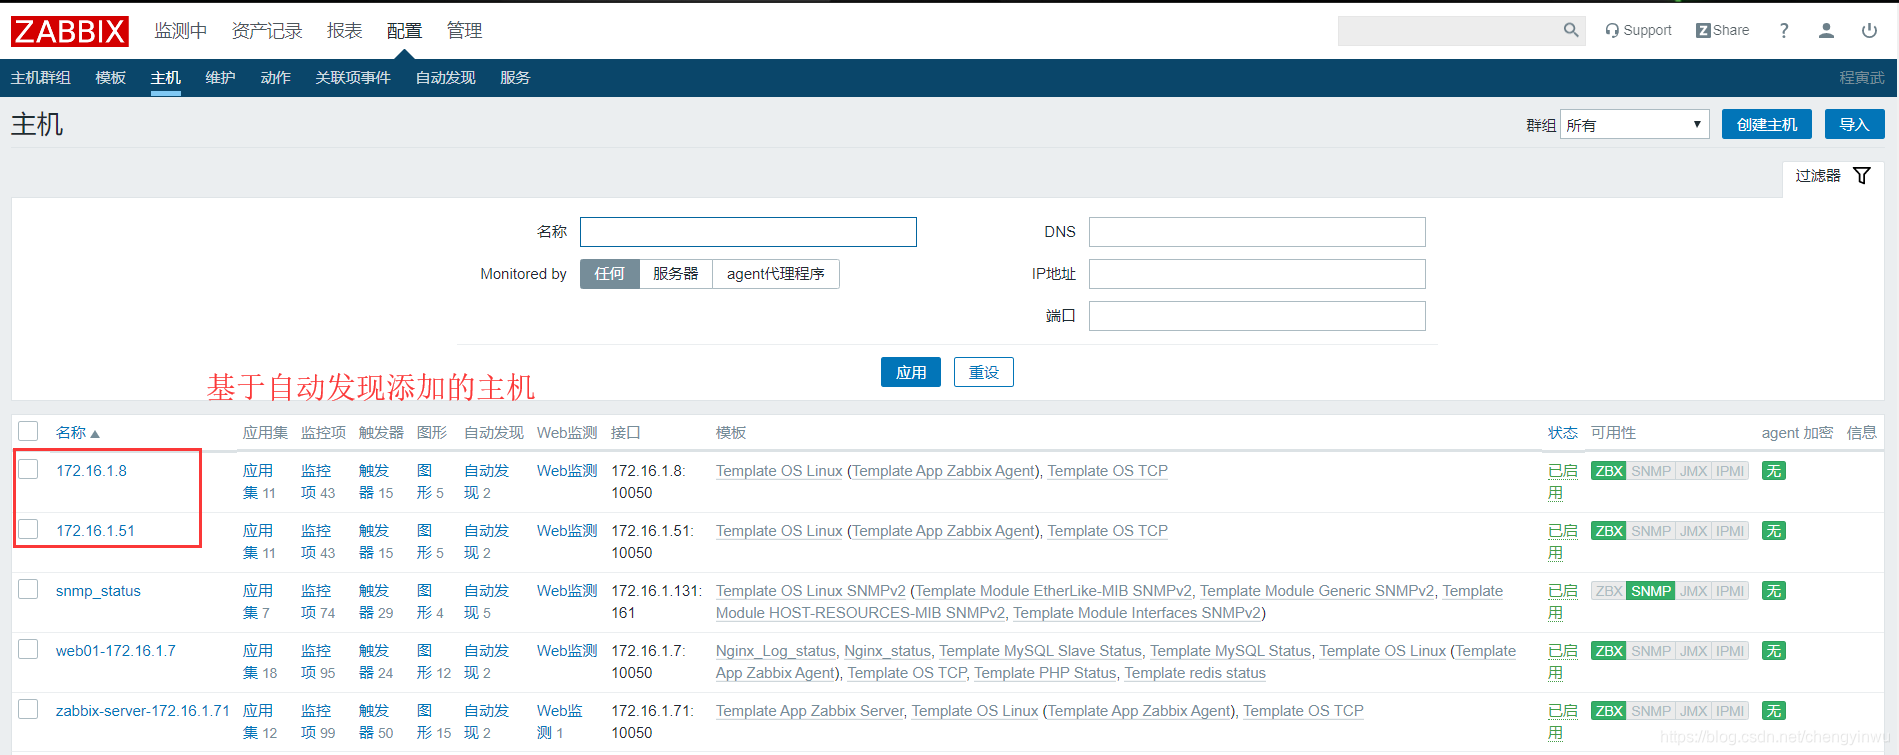Open 触发器 29 for snmp_status
The image size is (1899, 755).
pos(374,602)
